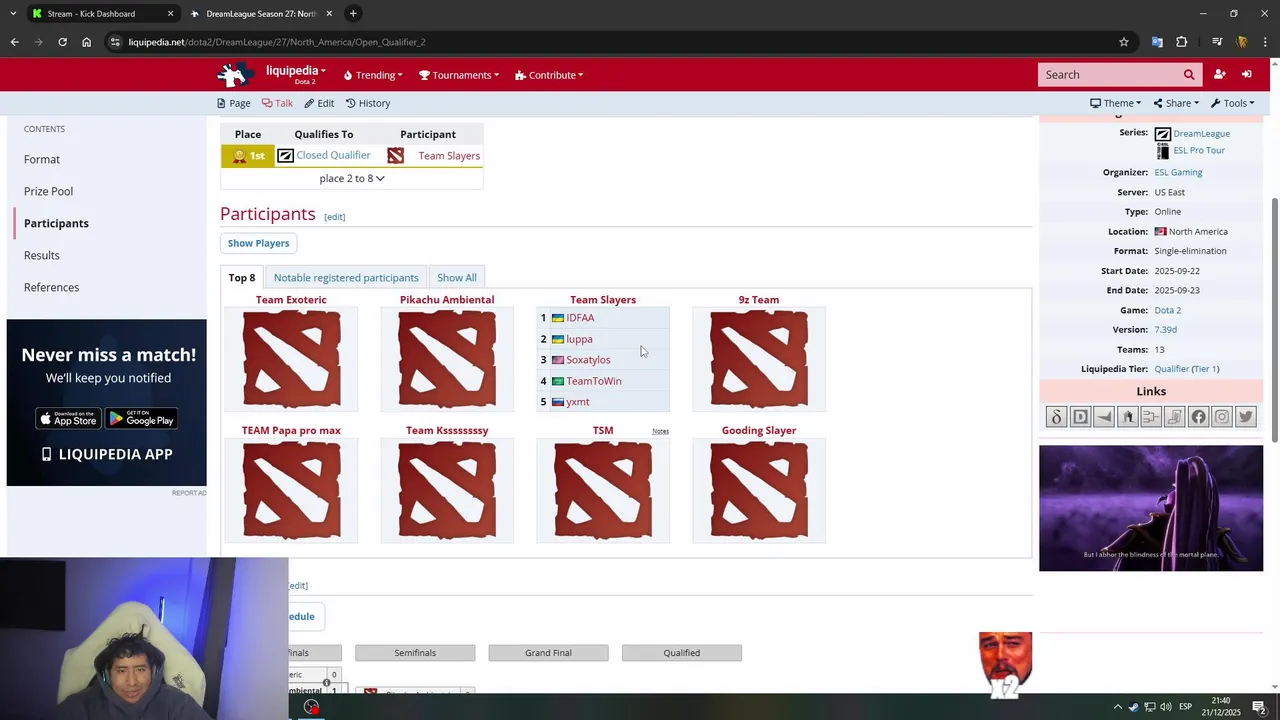
Task: Open the media control icon in Chrome toolbar
Action: pyautogui.click(x=1217, y=42)
